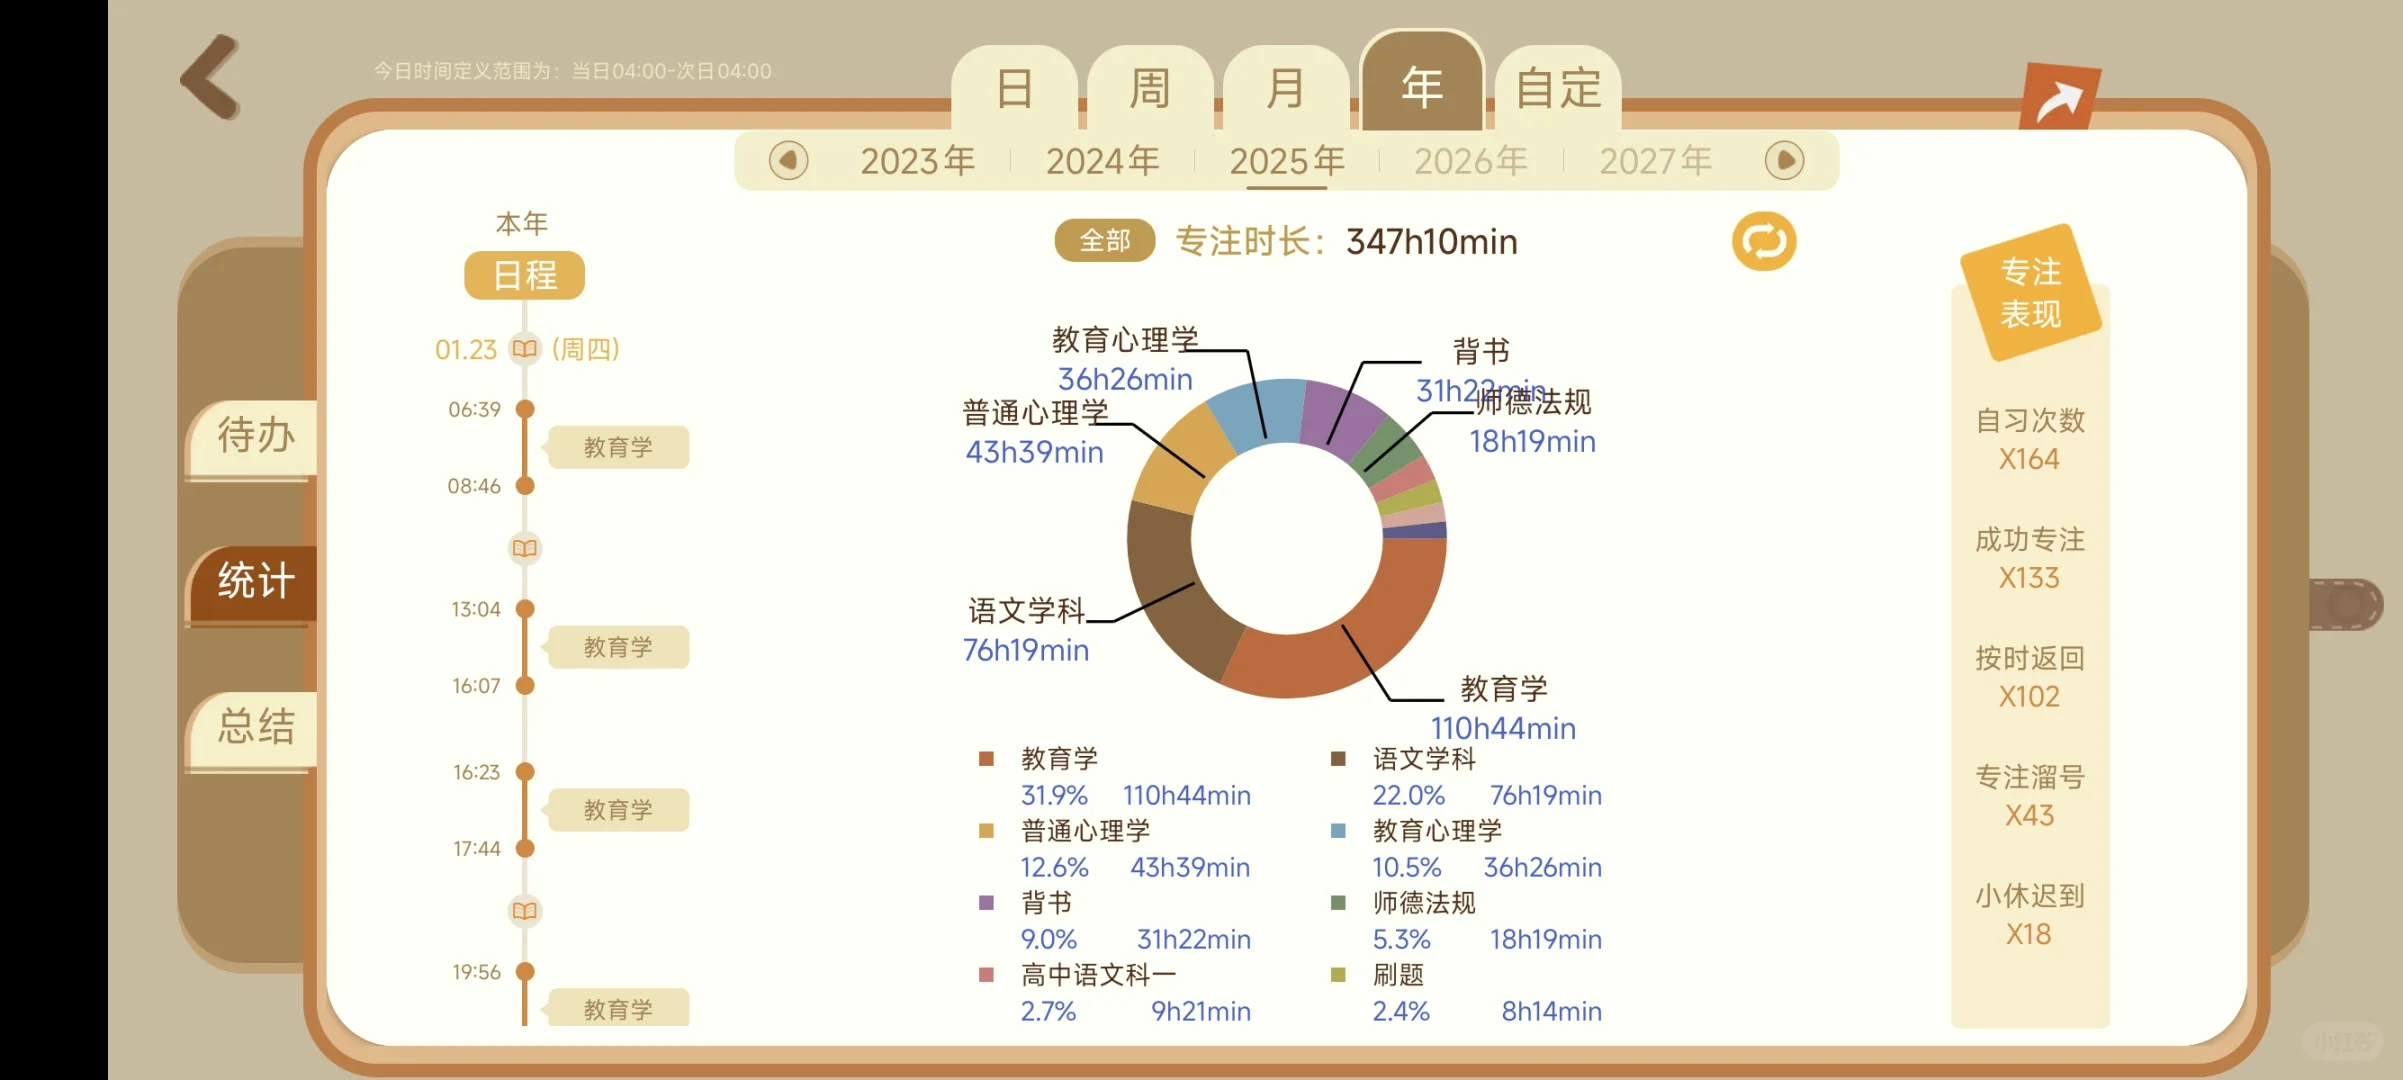This screenshot has width=2403, height=1080.
Task: Click the 师德法规 18h19min chart label
Action: [x=1533, y=421]
